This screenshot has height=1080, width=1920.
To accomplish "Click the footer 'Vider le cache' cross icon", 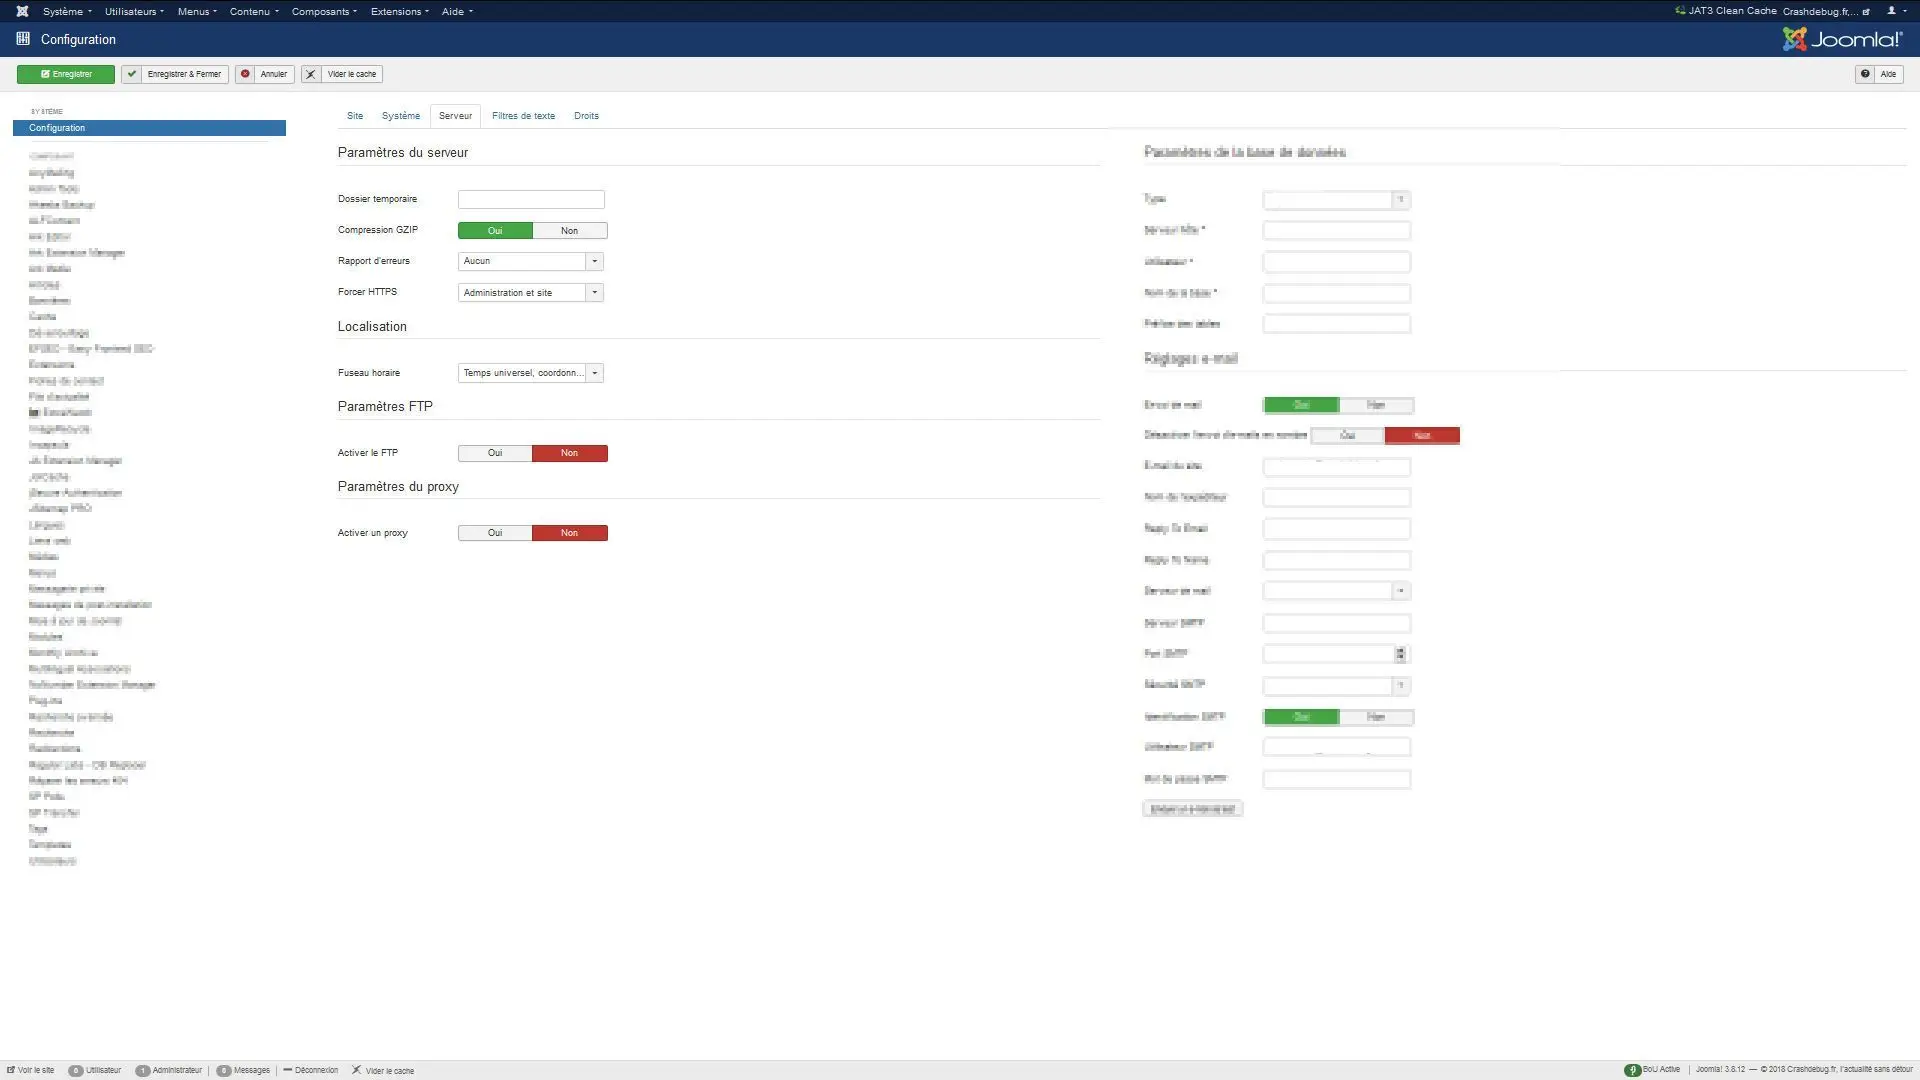I will [356, 1070].
